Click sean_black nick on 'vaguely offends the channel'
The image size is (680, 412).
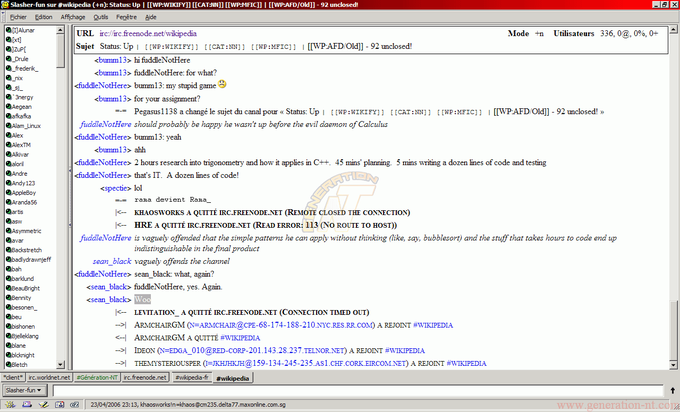click(x=112, y=261)
